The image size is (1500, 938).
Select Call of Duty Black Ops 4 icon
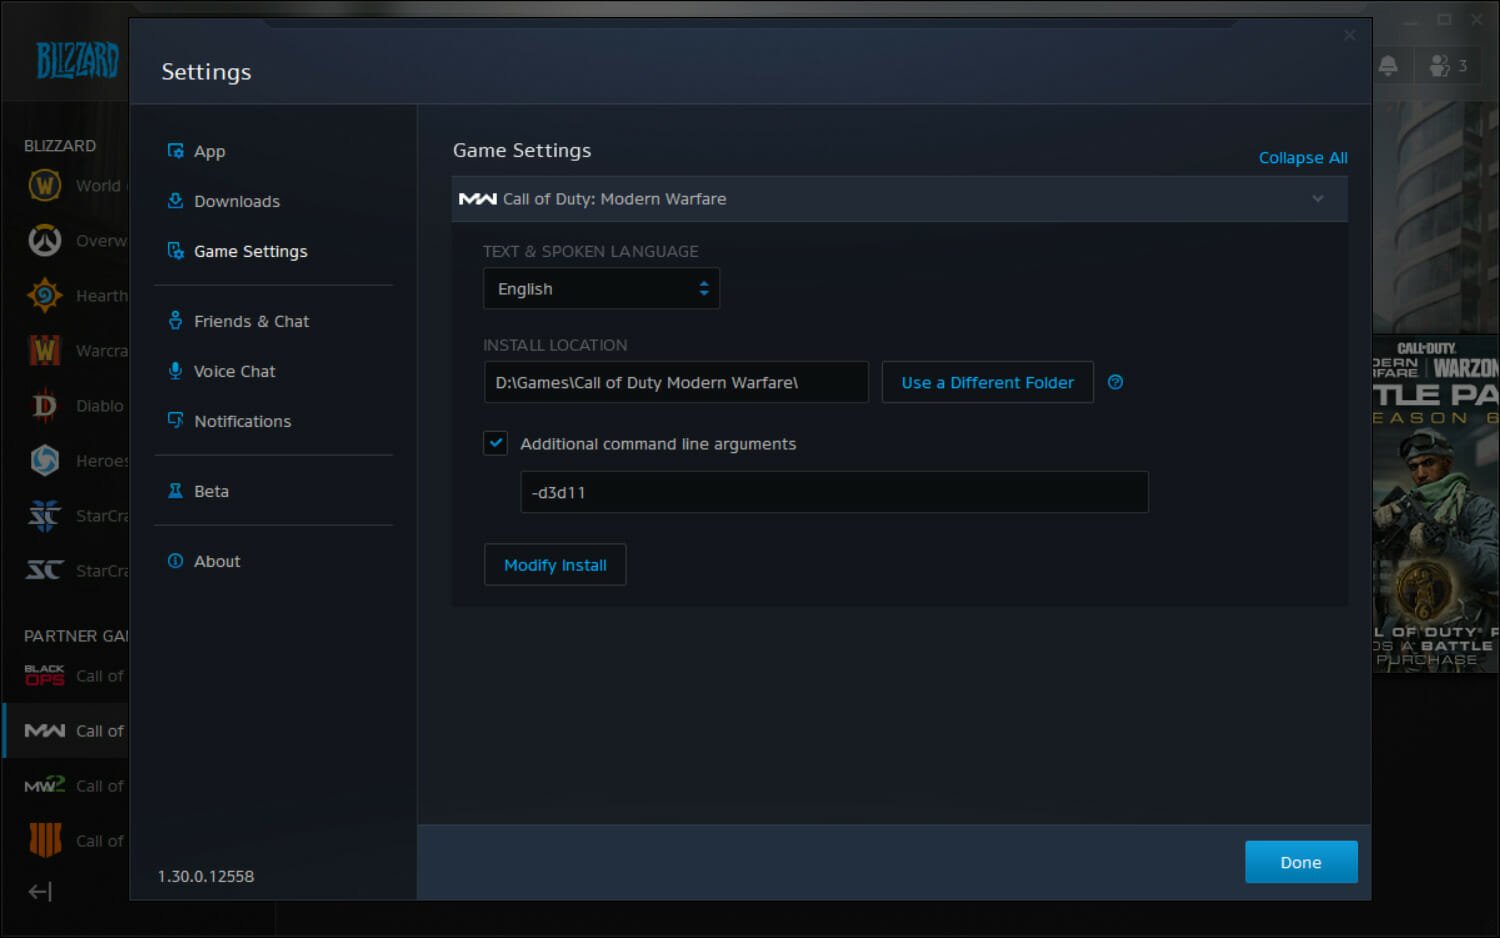click(x=44, y=840)
